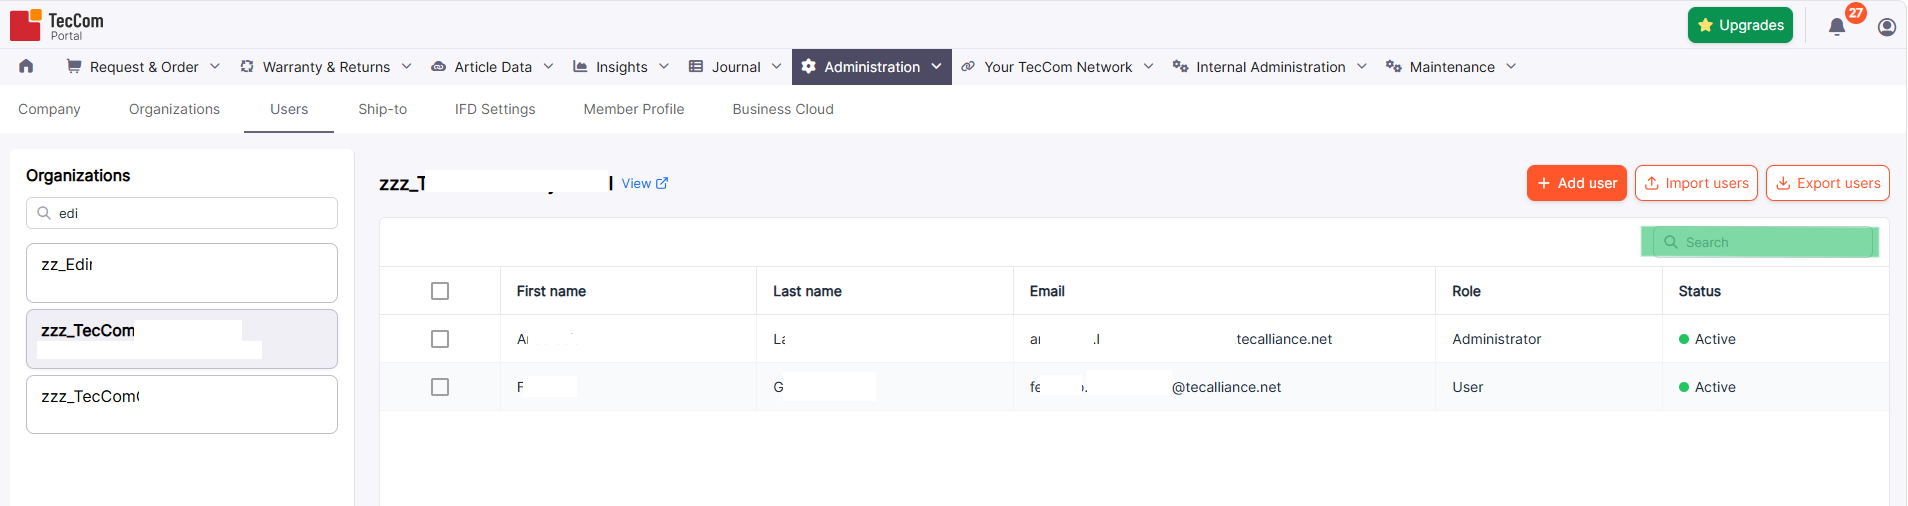Switch to the Organizations tab
The image size is (1908, 506).
click(x=174, y=109)
